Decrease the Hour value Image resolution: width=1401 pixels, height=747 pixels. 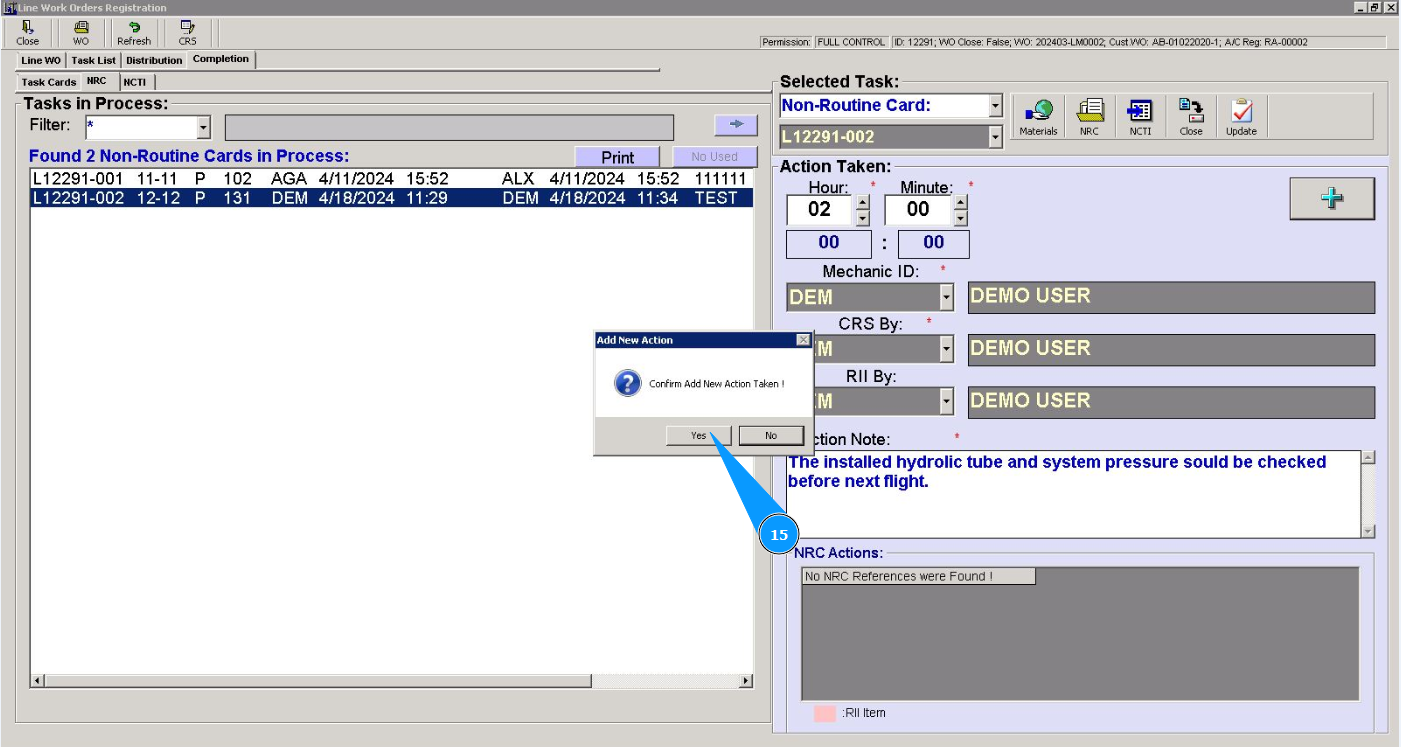coord(863,218)
